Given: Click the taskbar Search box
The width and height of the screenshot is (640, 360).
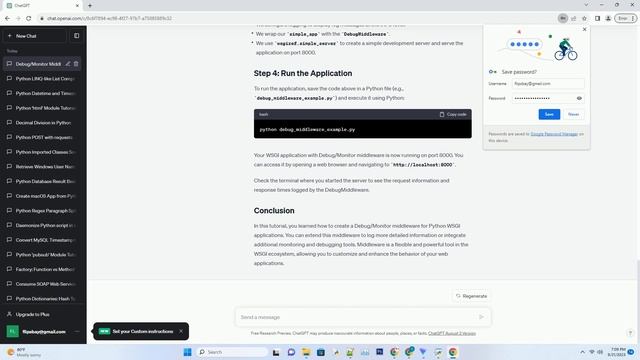Looking at the screenshot, I should click(x=231, y=352).
